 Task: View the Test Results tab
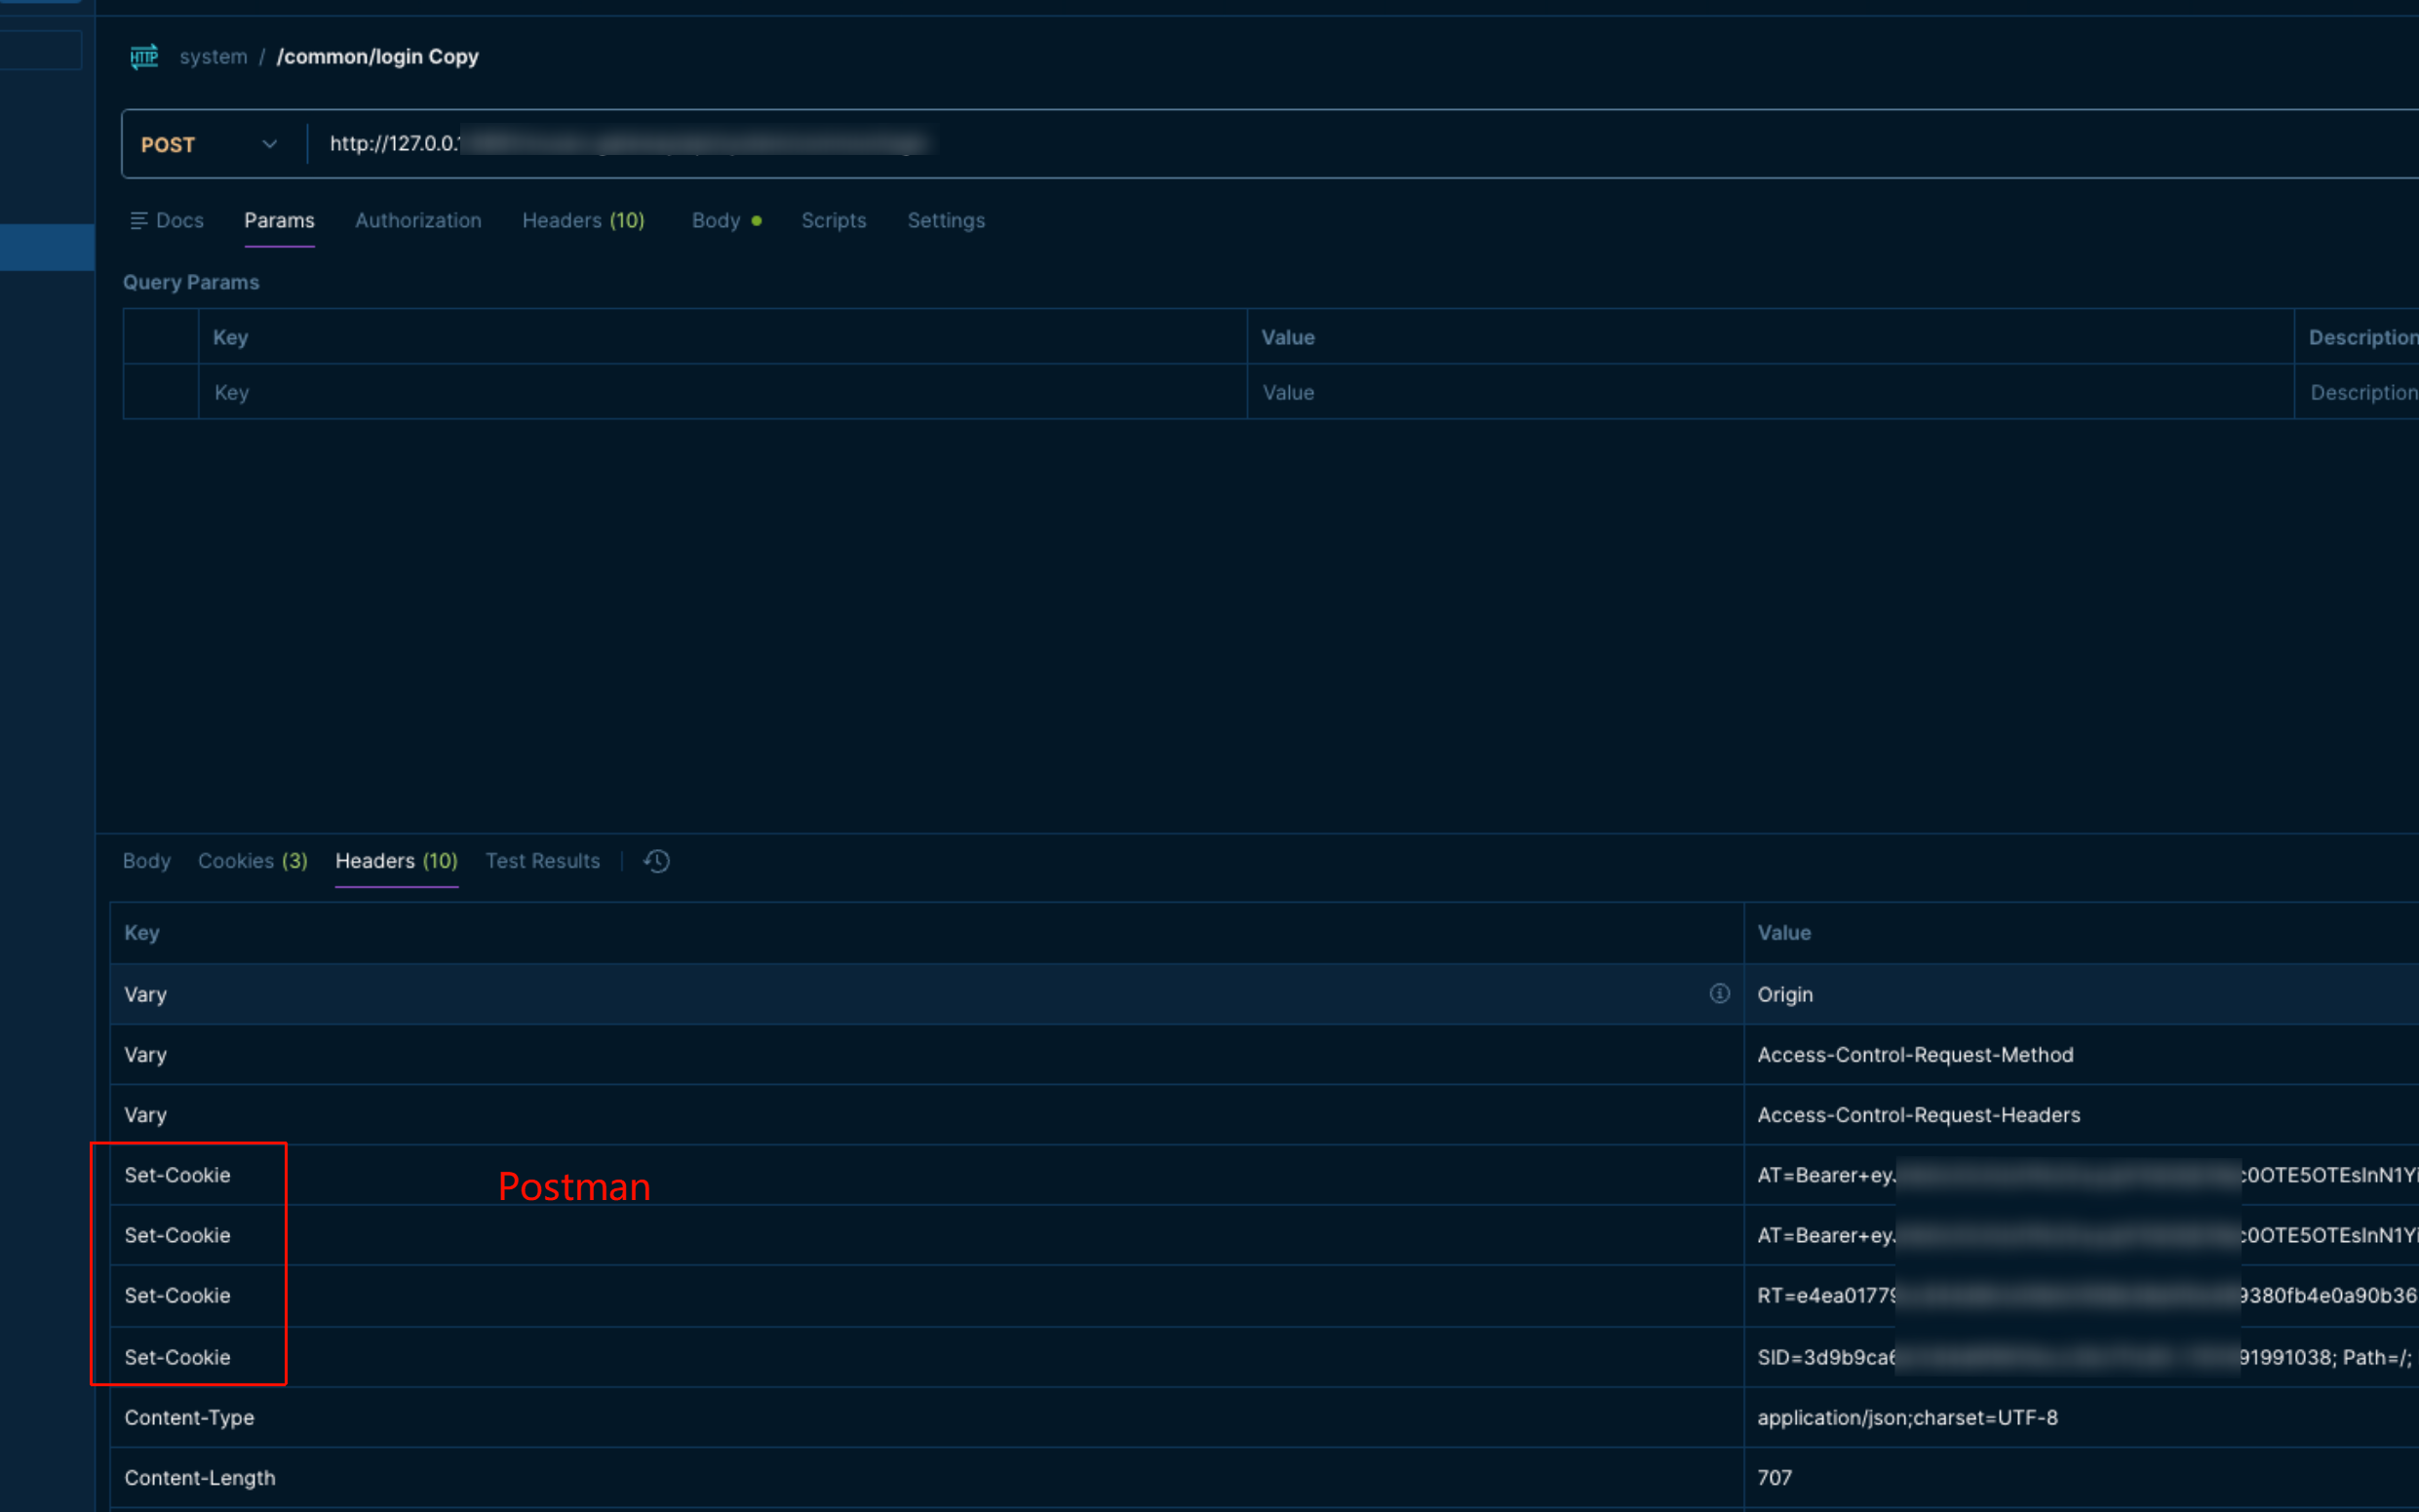tap(542, 861)
